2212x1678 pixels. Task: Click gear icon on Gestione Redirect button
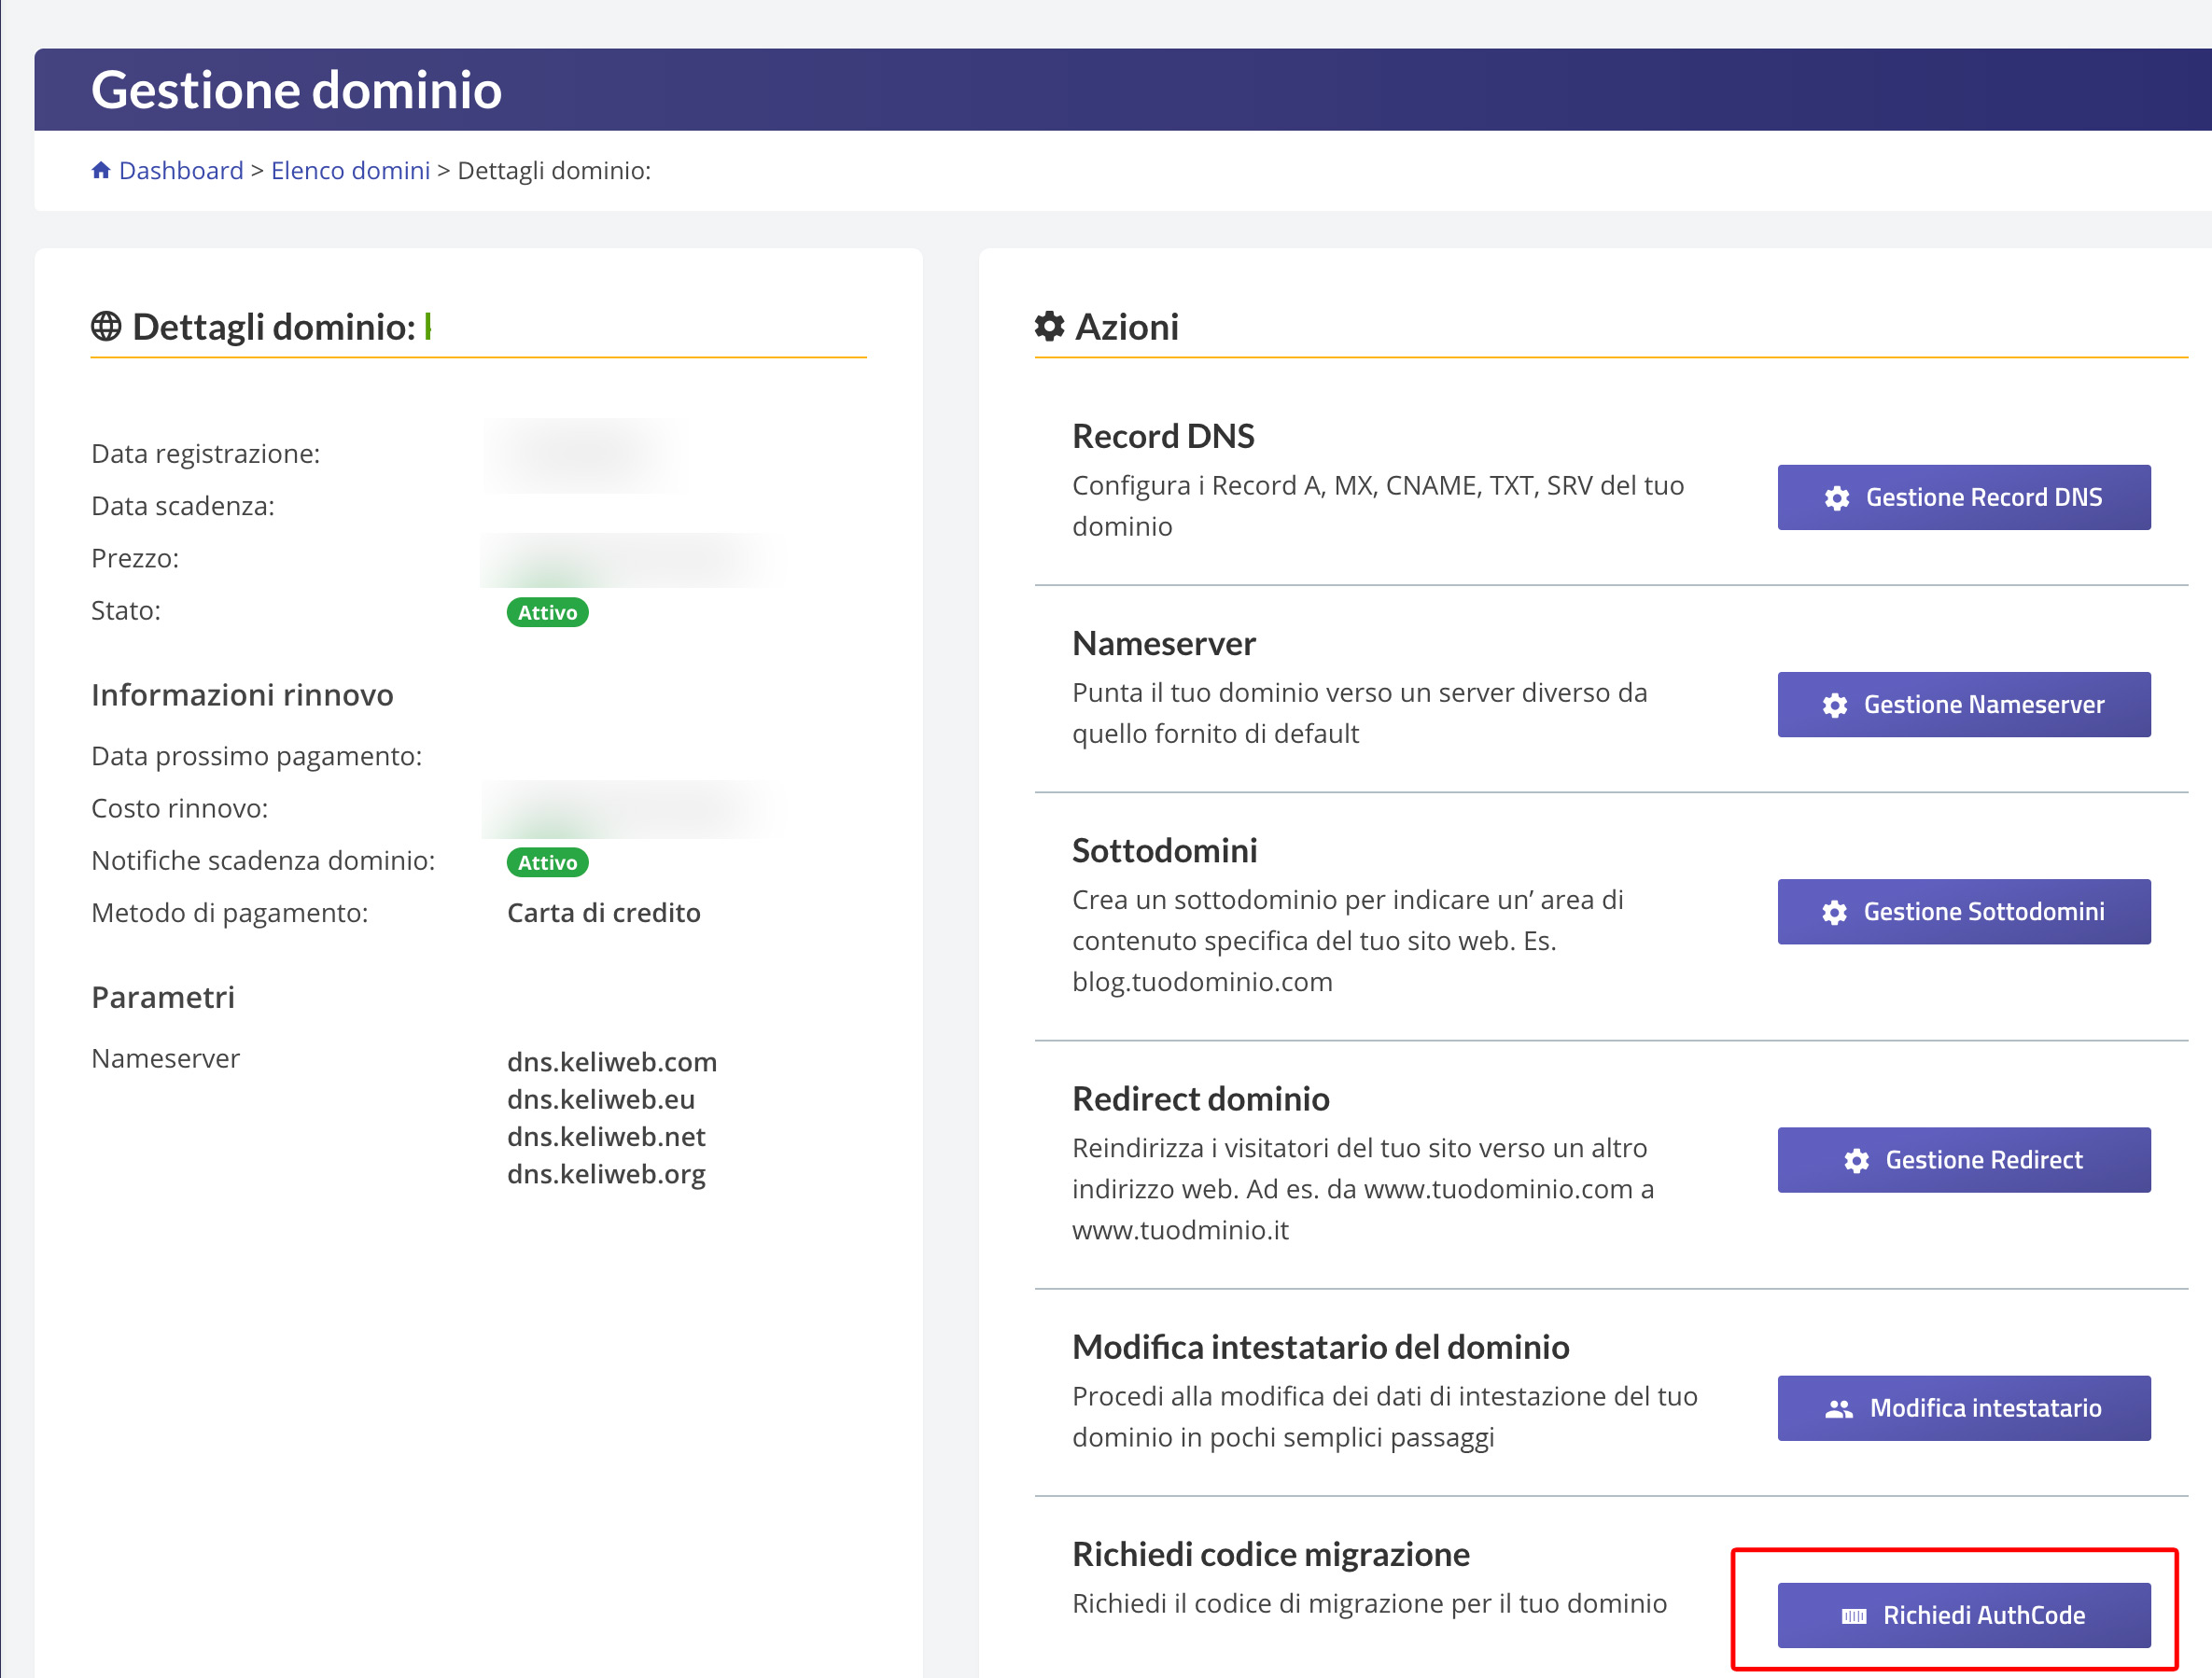[1856, 1160]
